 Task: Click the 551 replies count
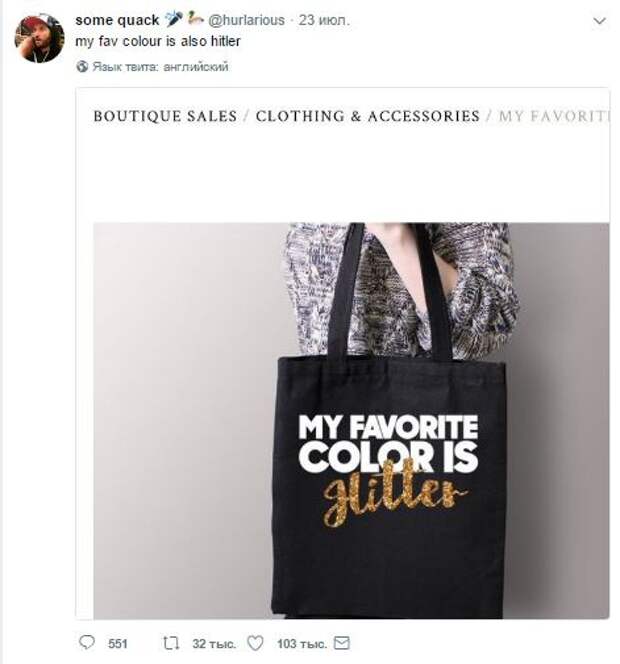[x=117, y=643]
